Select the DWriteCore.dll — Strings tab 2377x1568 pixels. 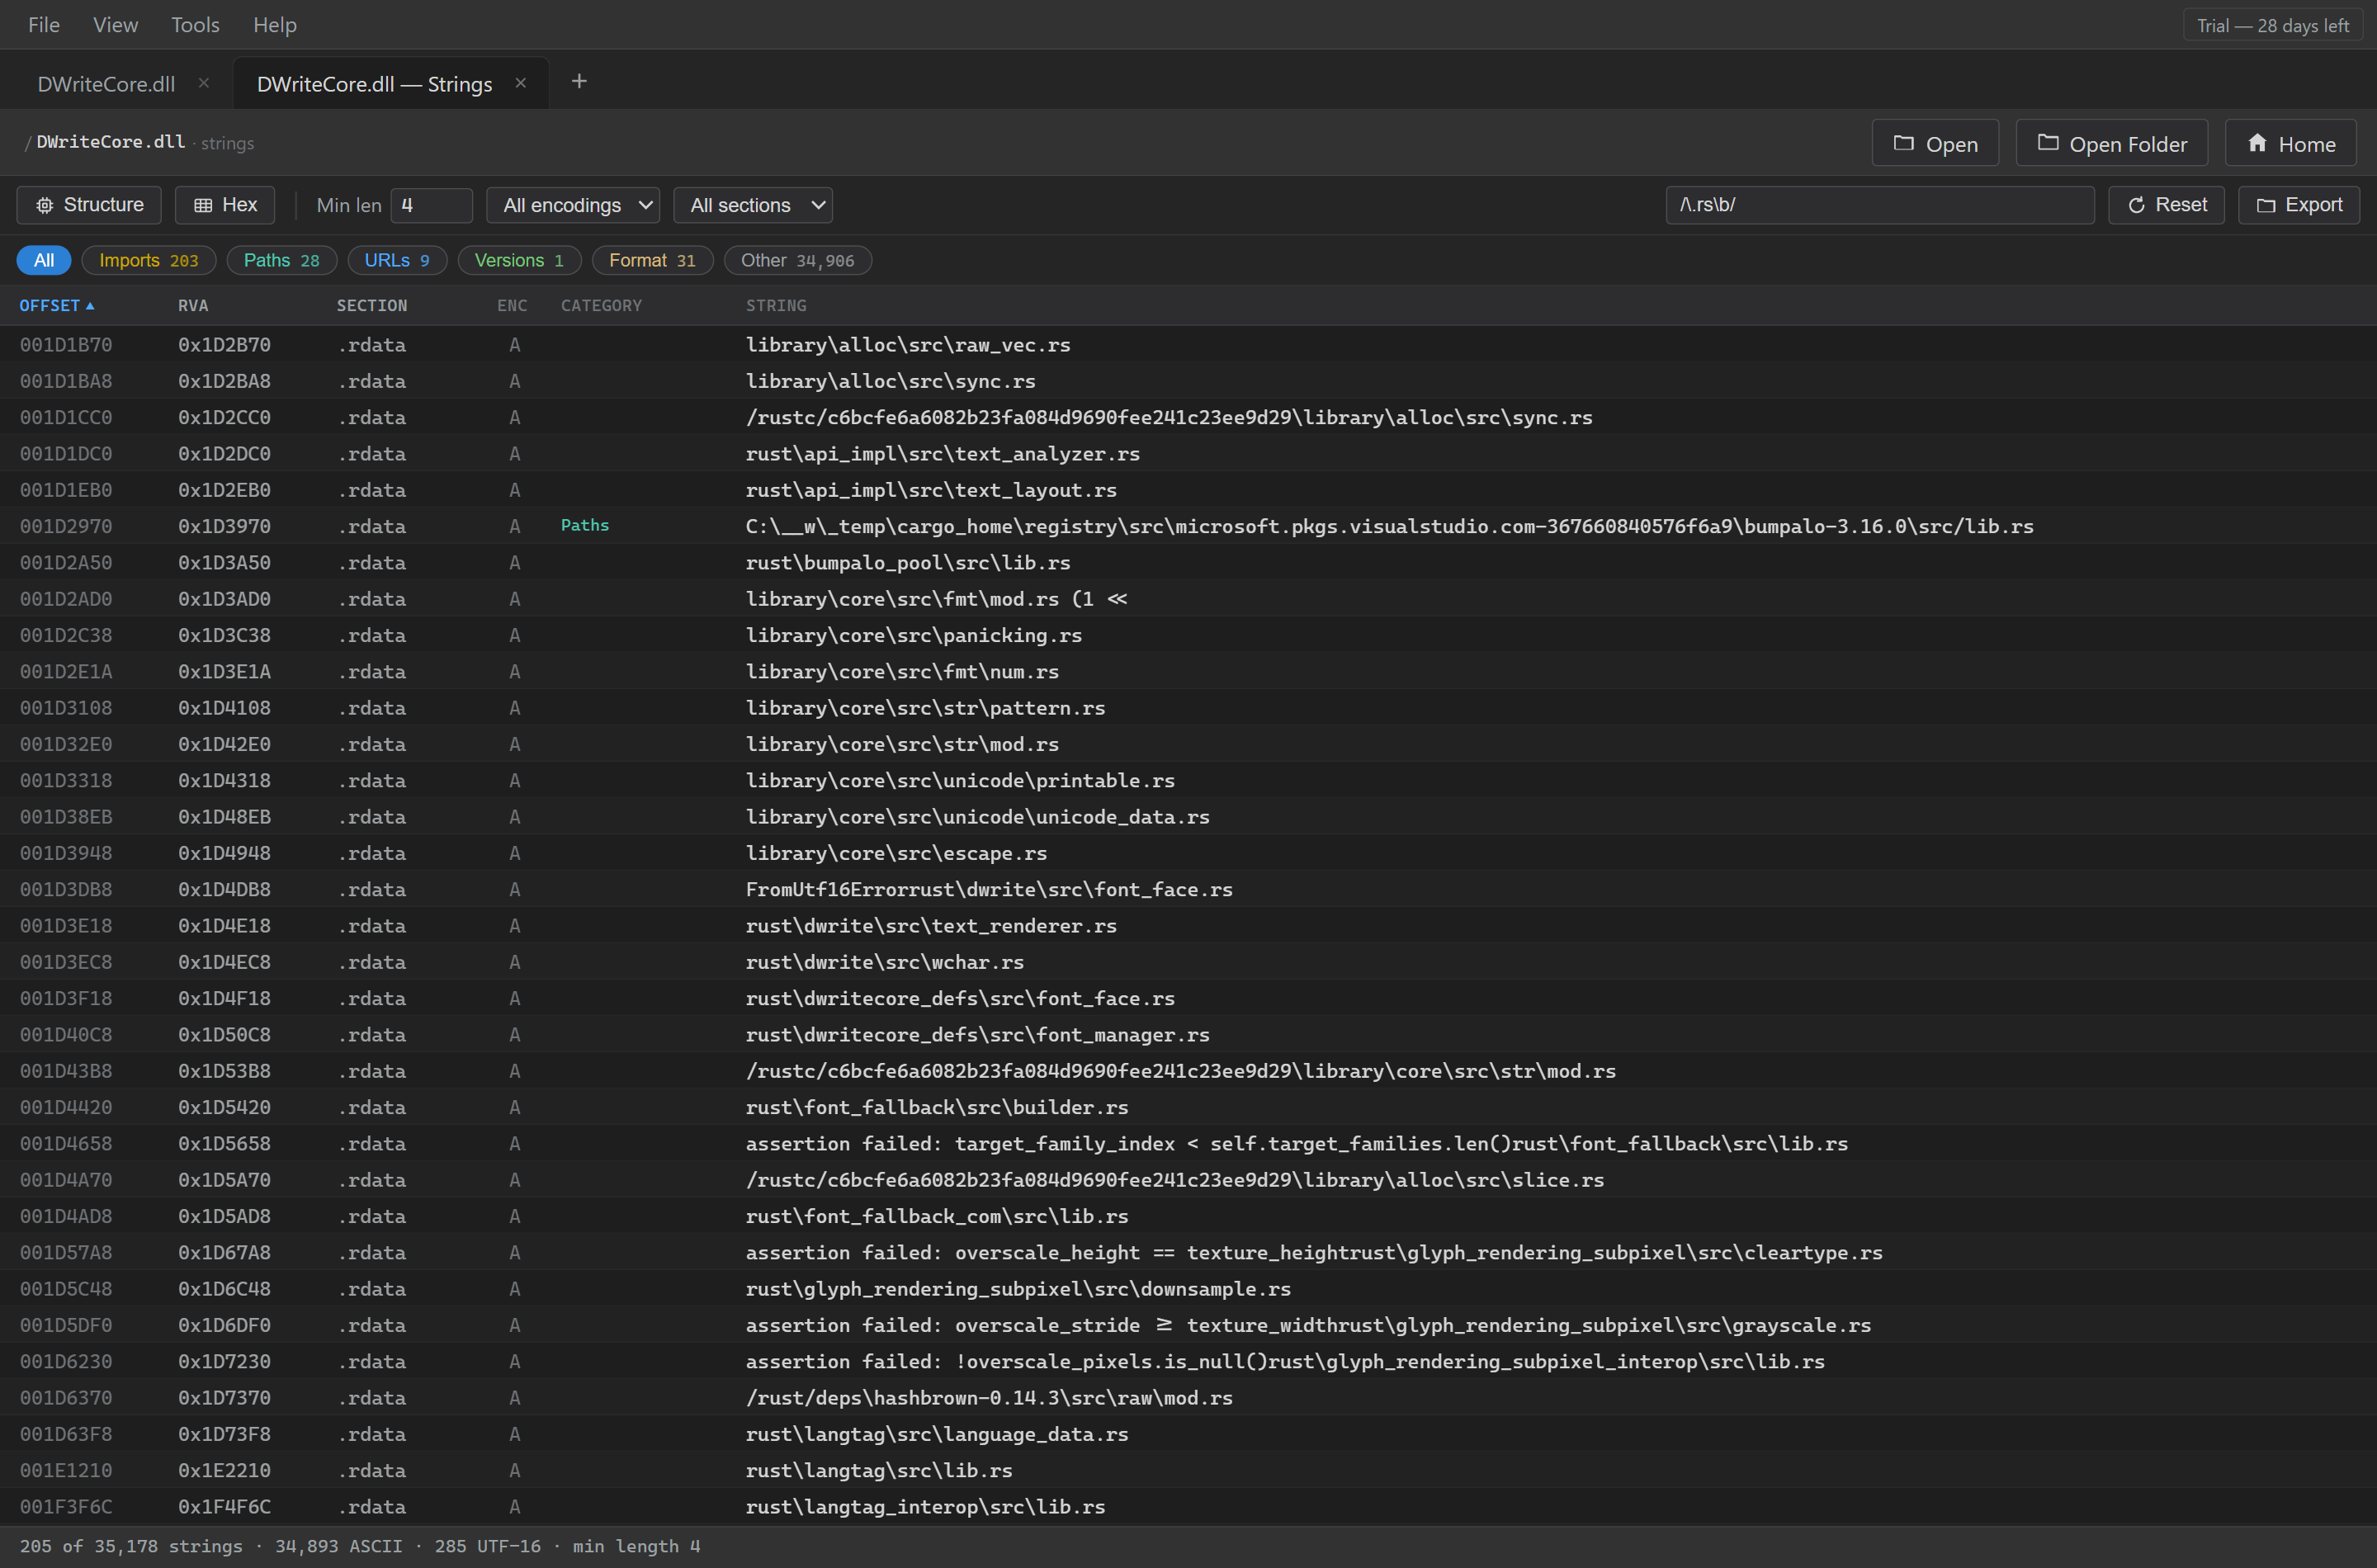coord(374,84)
